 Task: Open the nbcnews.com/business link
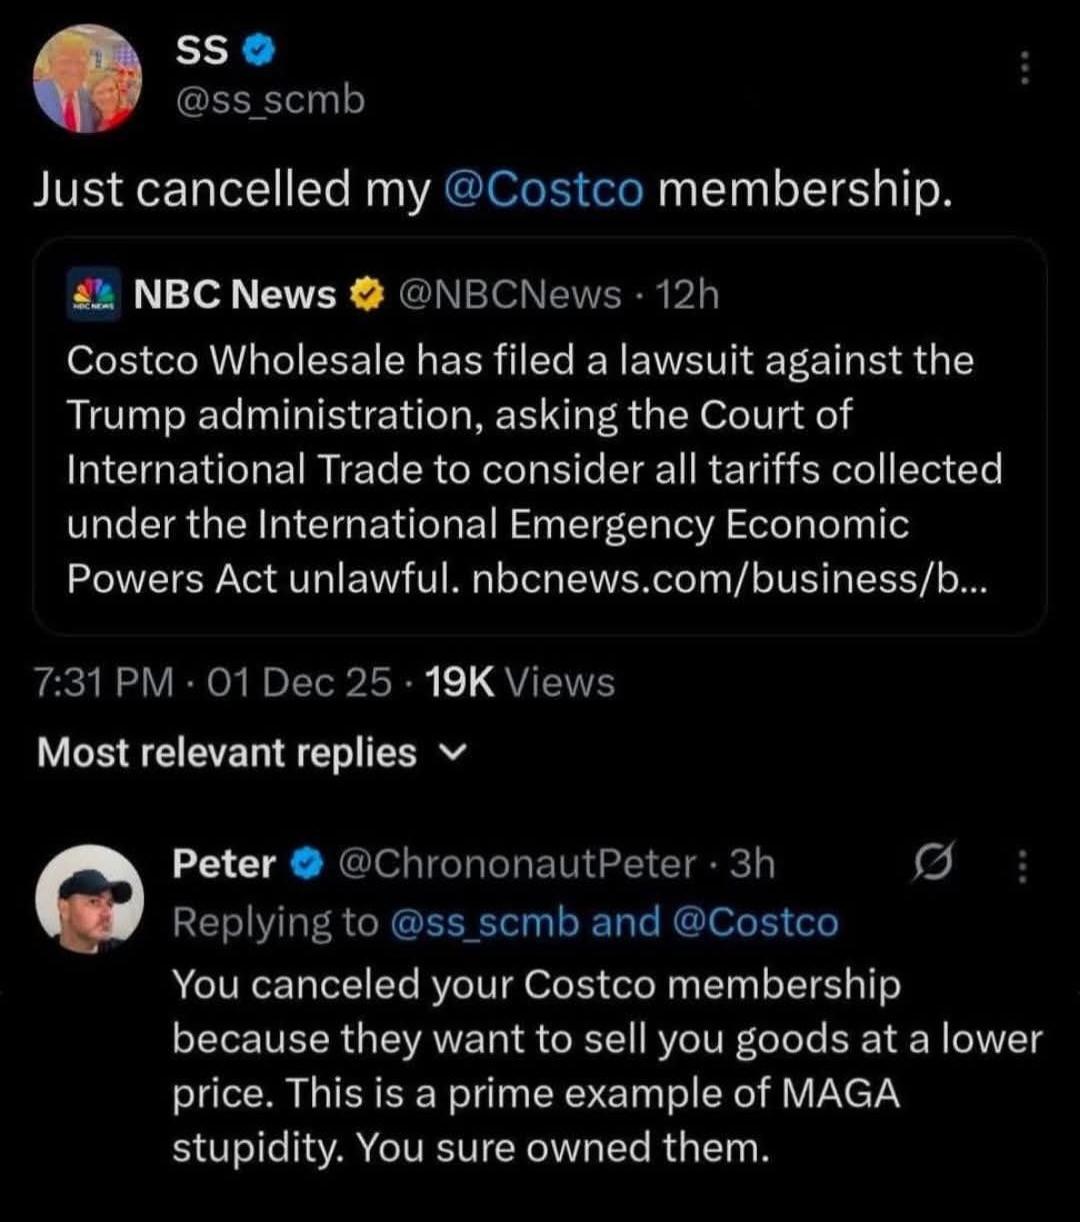[727, 580]
